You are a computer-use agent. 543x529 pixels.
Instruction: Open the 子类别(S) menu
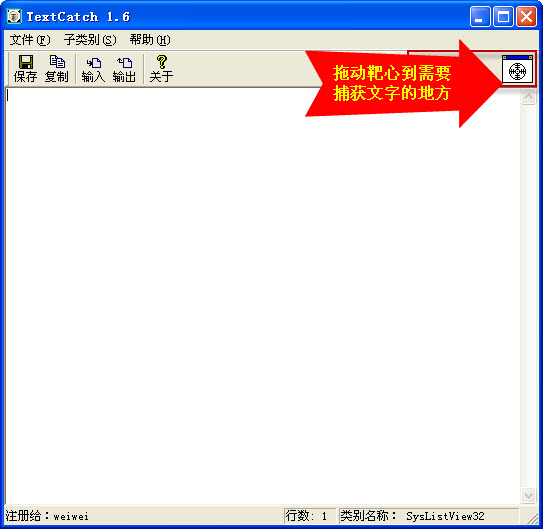click(90, 40)
